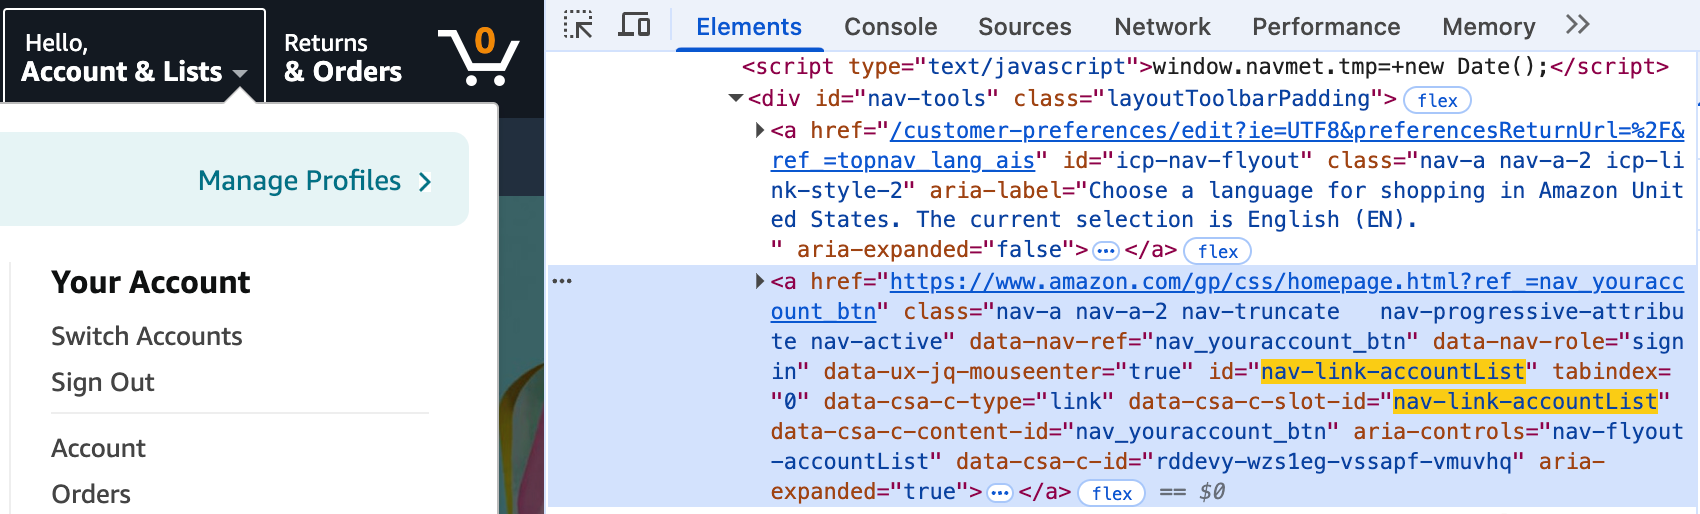Switch to the Sources tab
Screen dimensions: 1700x514
click(1024, 27)
